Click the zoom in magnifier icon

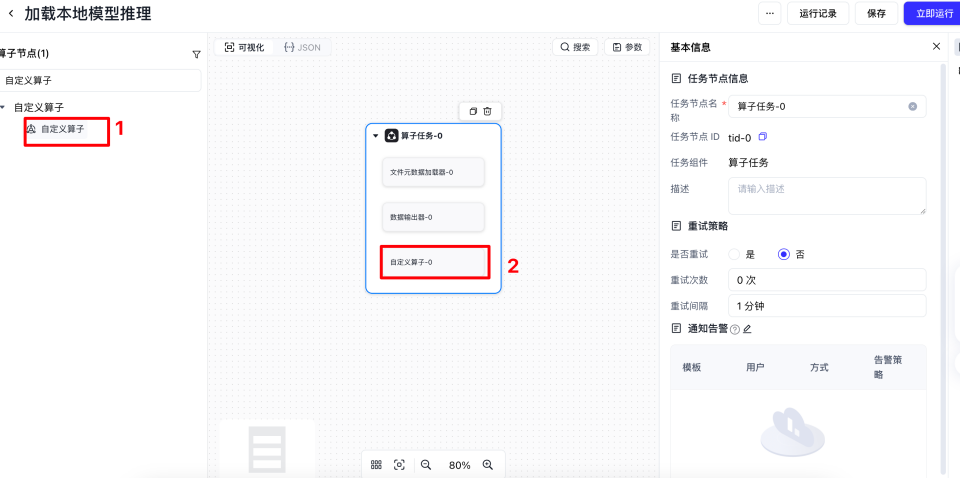pos(488,465)
